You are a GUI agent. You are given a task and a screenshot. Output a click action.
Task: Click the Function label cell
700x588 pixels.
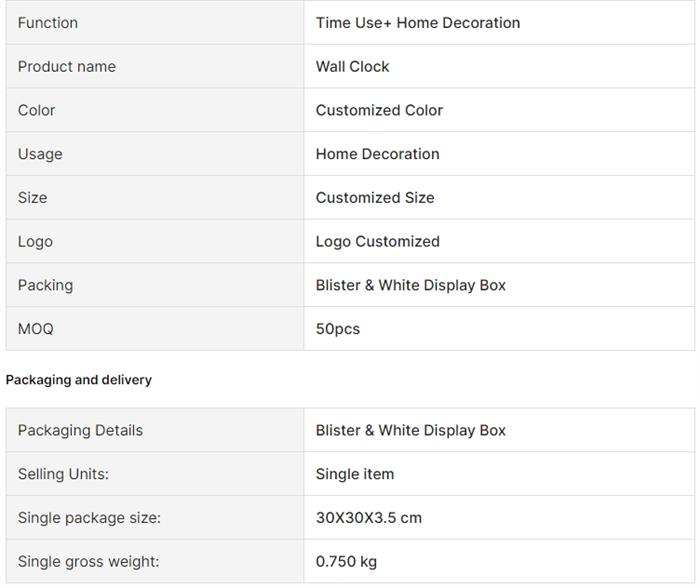[48, 23]
